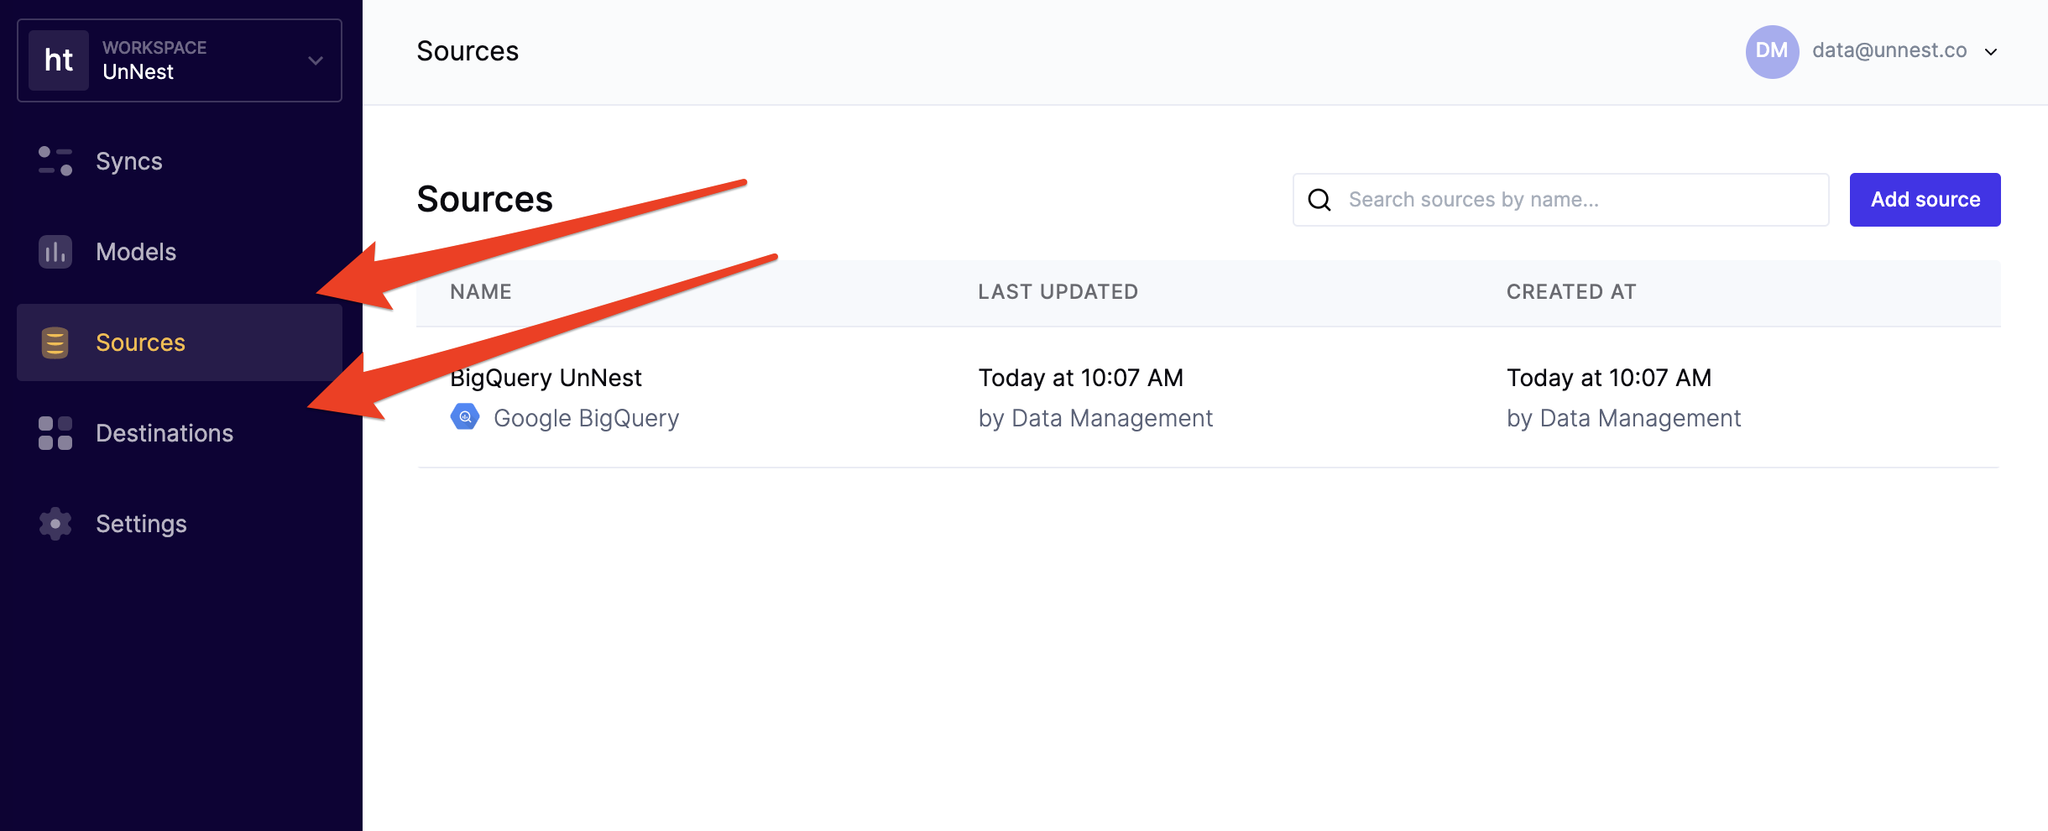Click the Syncs sidebar icon
The image size is (2048, 831).
click(x=55, y=161)
